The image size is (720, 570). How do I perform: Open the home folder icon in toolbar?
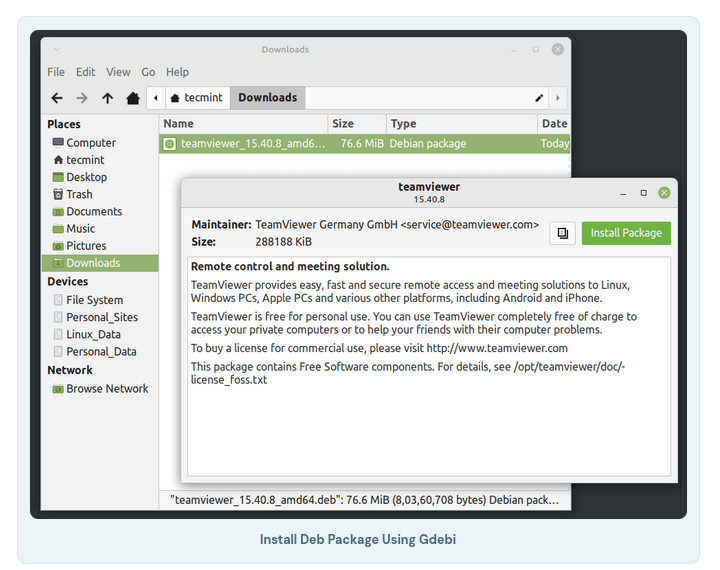(x=133, y=98)
